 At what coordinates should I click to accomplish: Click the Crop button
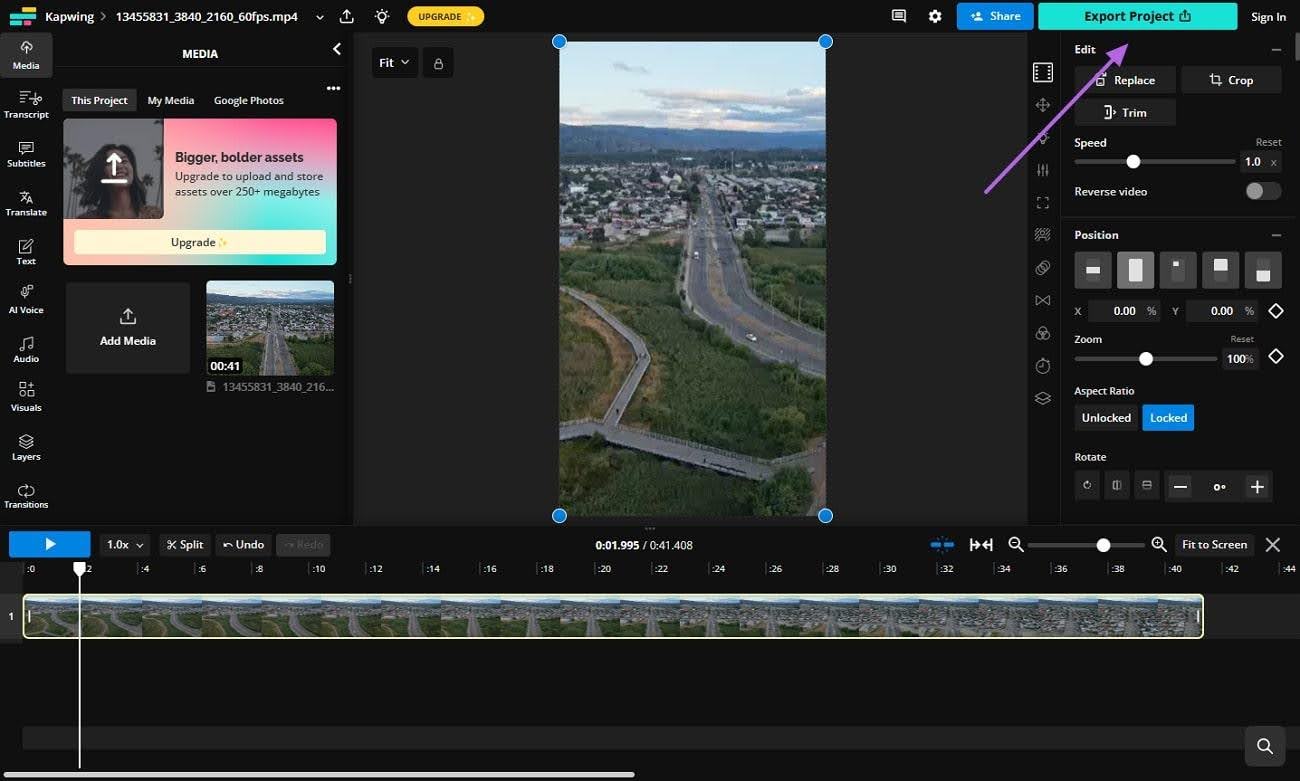pos(1231,80)
